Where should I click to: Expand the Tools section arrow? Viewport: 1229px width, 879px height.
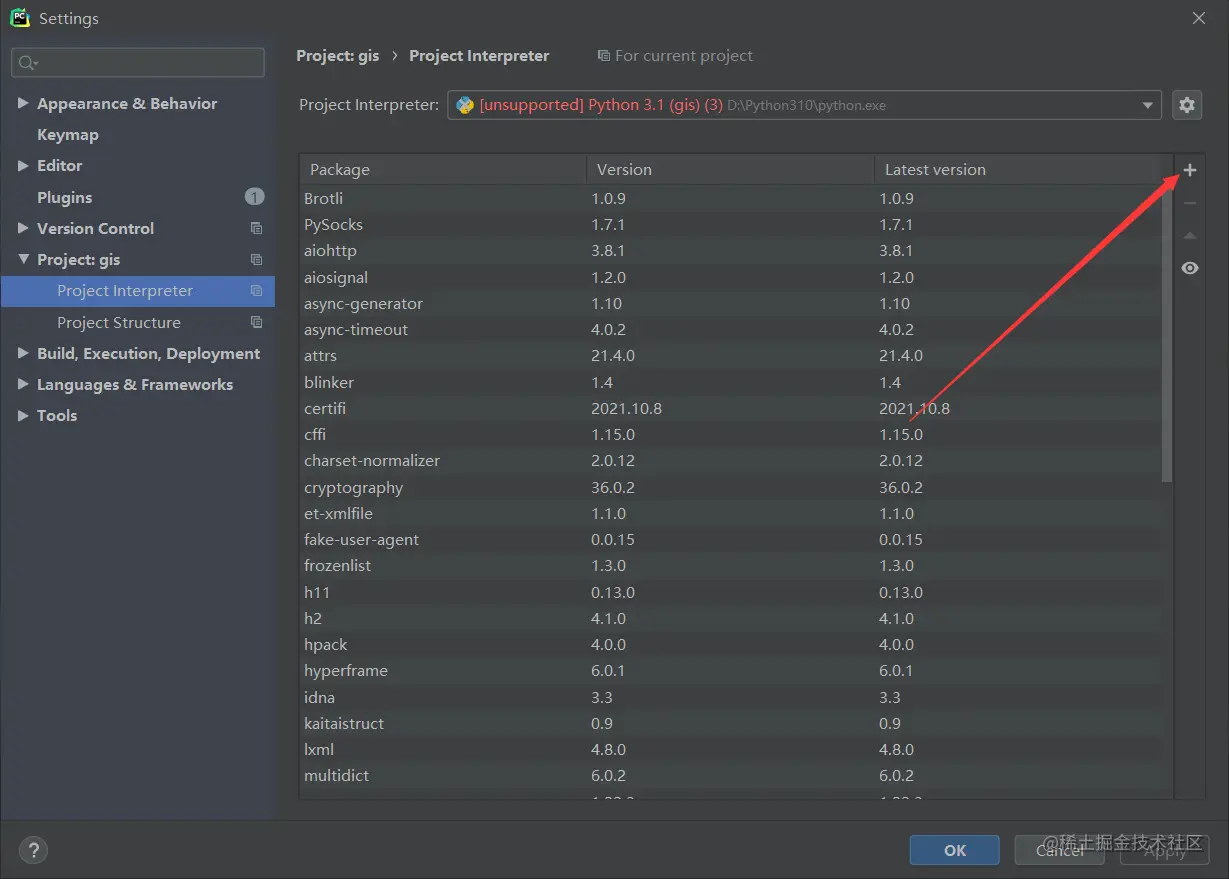coord(23,415)
